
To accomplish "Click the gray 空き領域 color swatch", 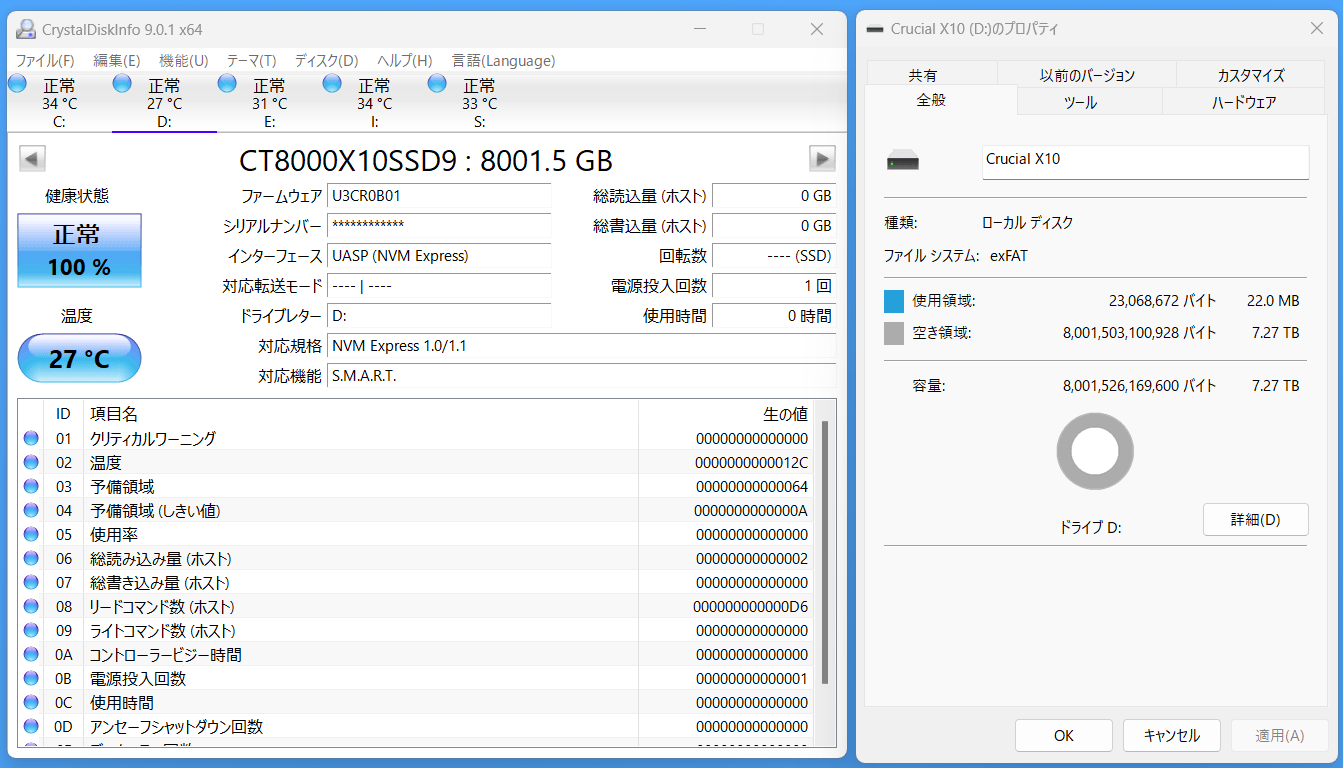I will point(894,333).
